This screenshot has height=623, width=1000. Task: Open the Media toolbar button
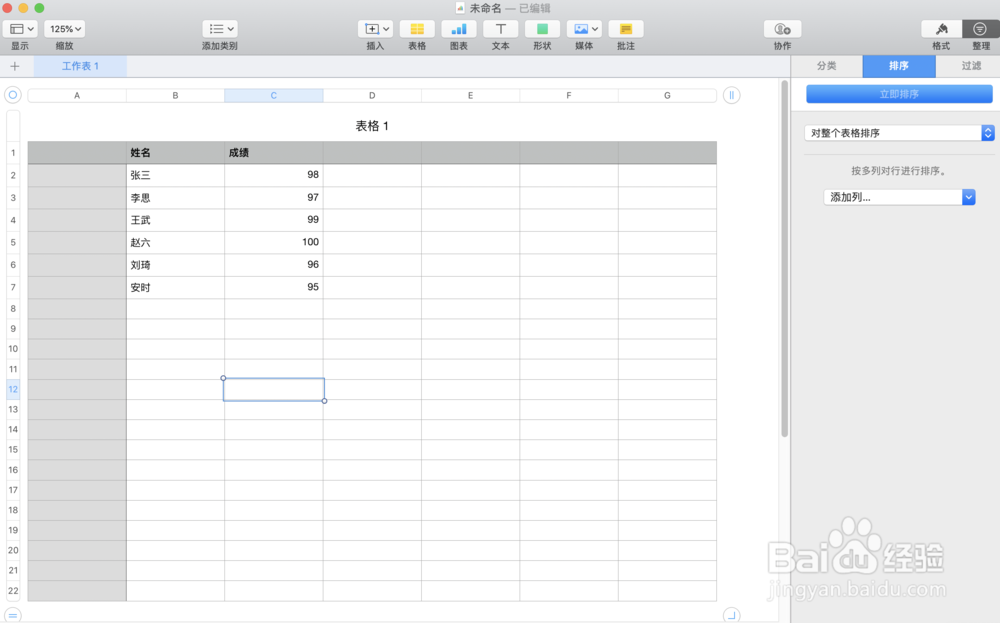point(584,29)
